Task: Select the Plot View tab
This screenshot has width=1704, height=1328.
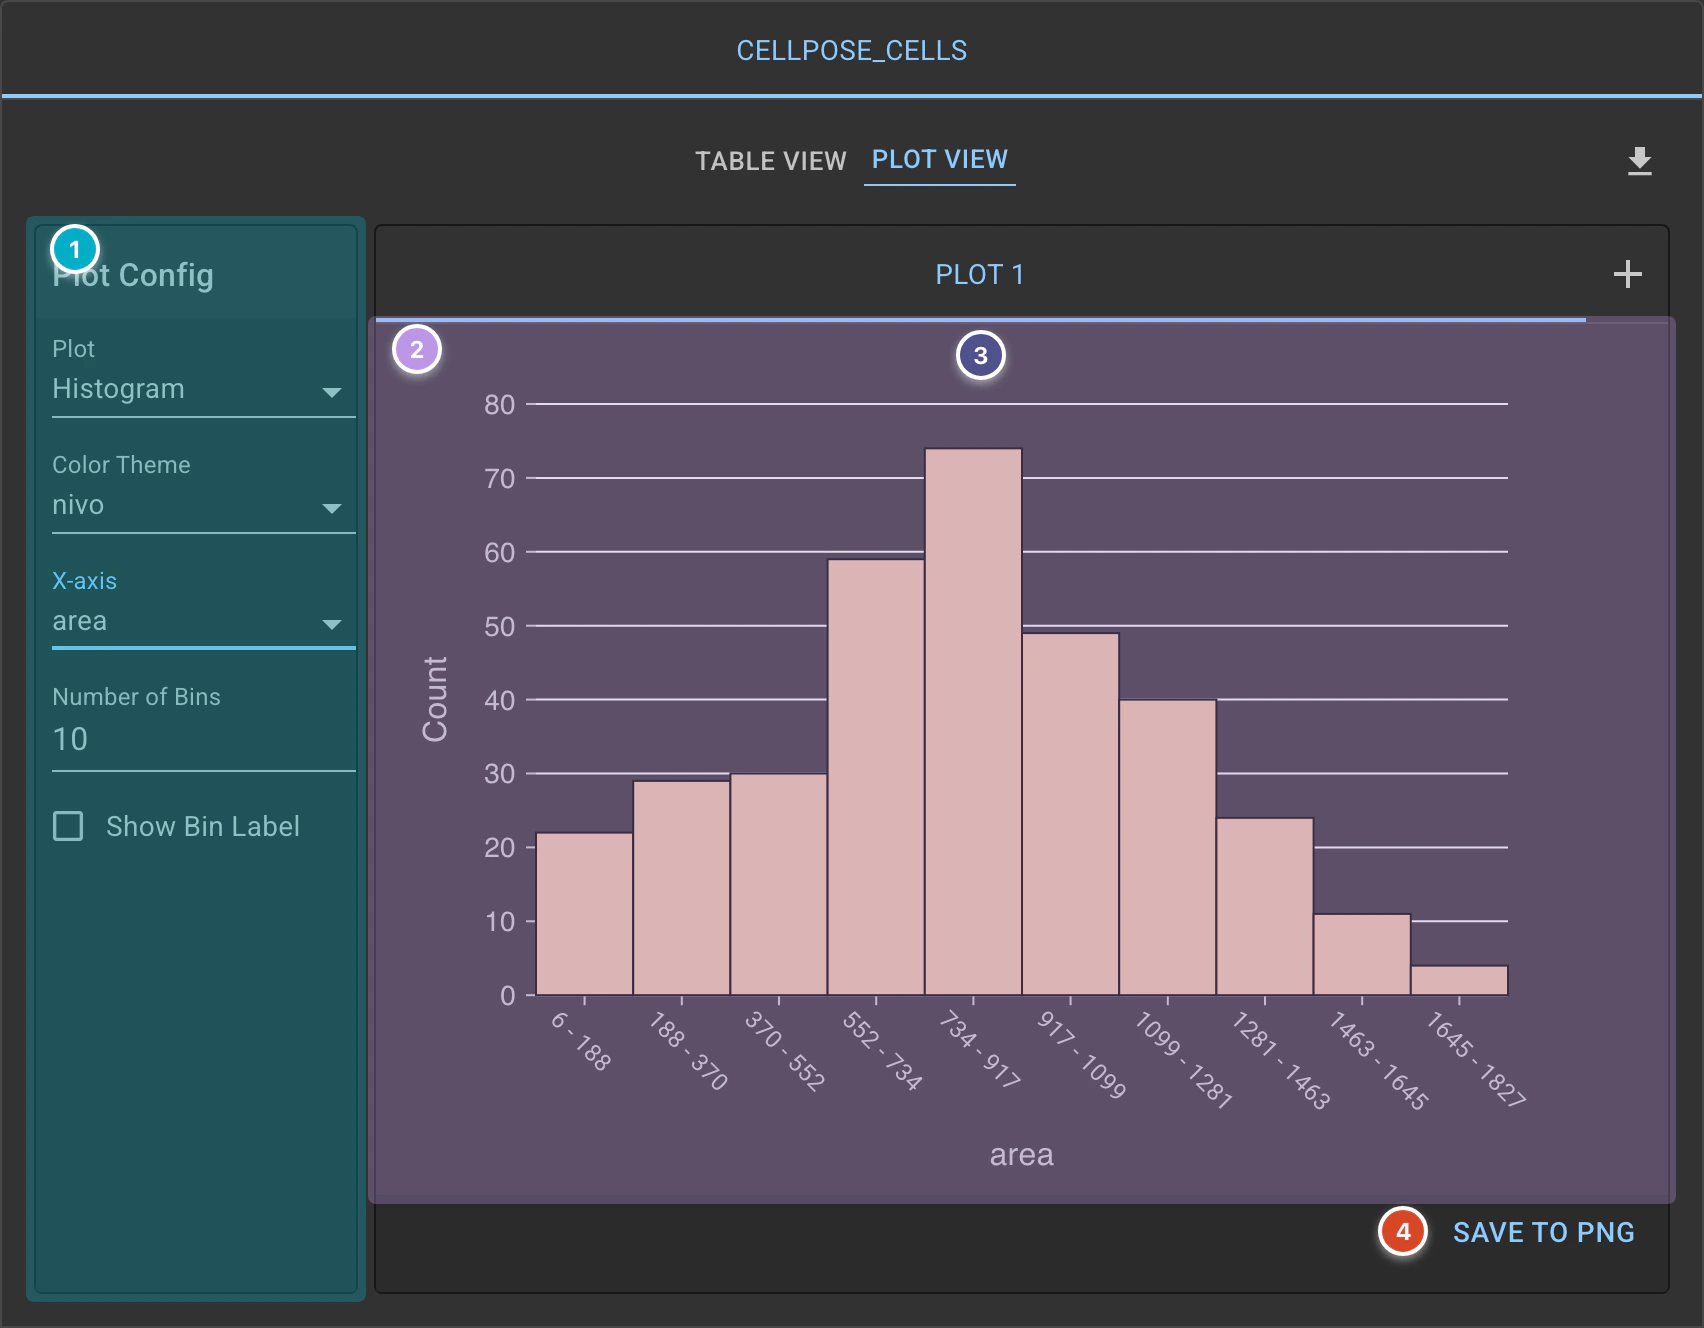Action: 940,160
